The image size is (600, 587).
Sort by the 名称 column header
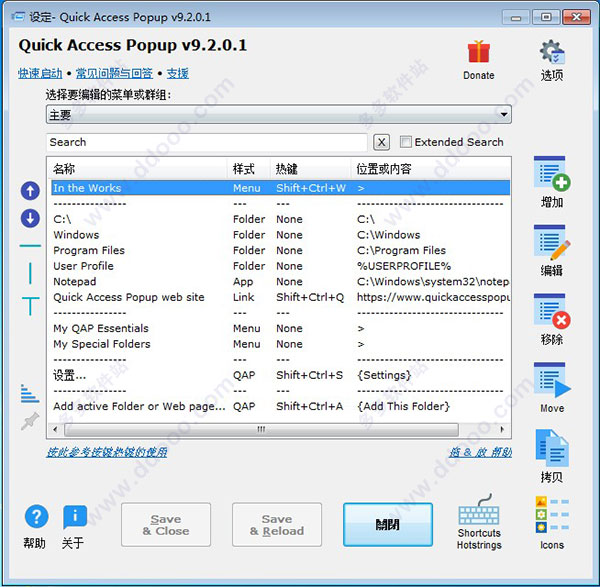click(137, 169)
